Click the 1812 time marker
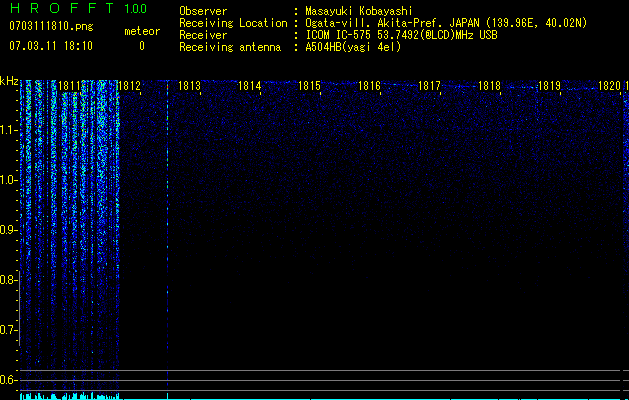 coord(129,85)
